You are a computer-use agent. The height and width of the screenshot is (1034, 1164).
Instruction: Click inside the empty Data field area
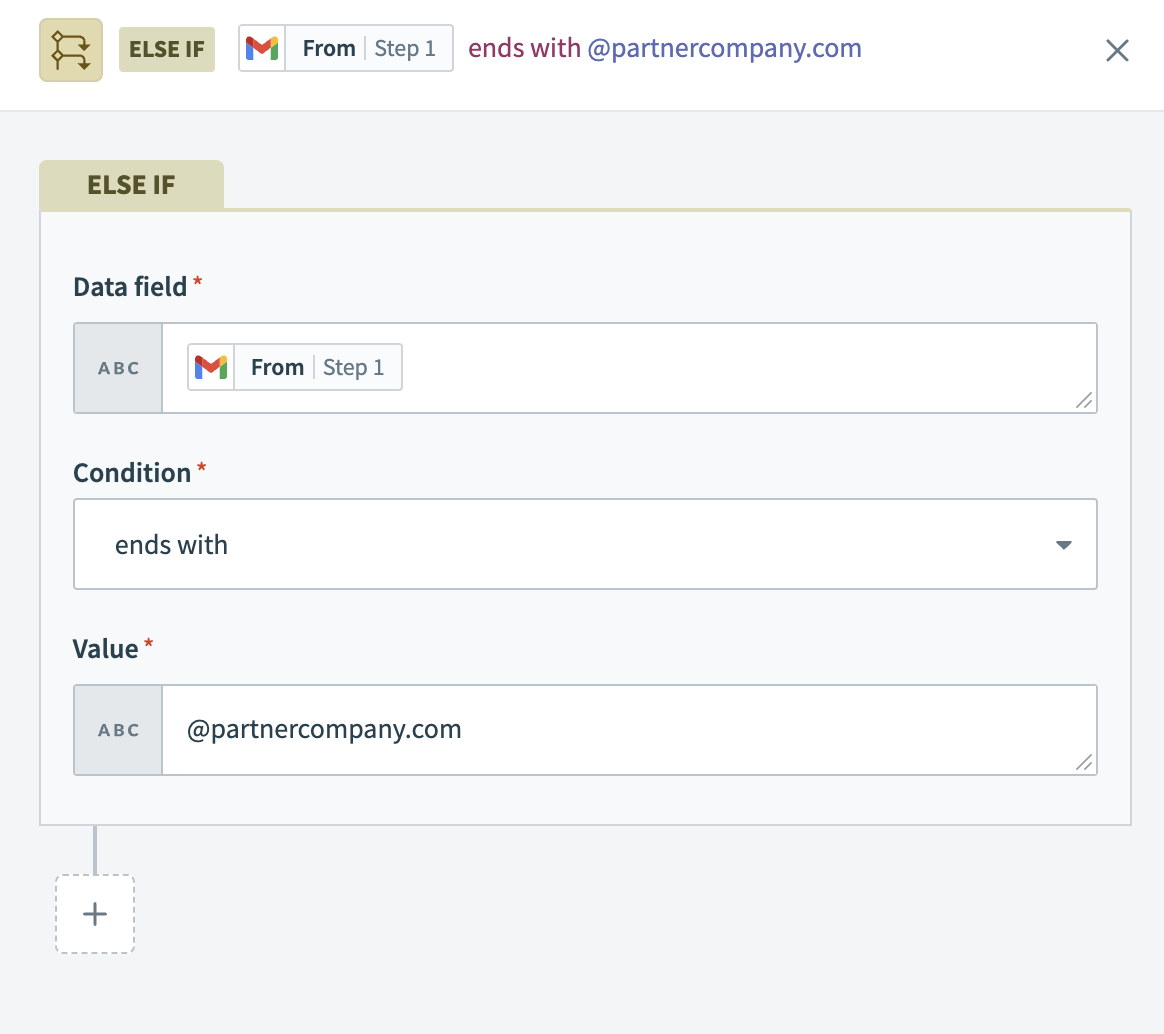point(700,368)
